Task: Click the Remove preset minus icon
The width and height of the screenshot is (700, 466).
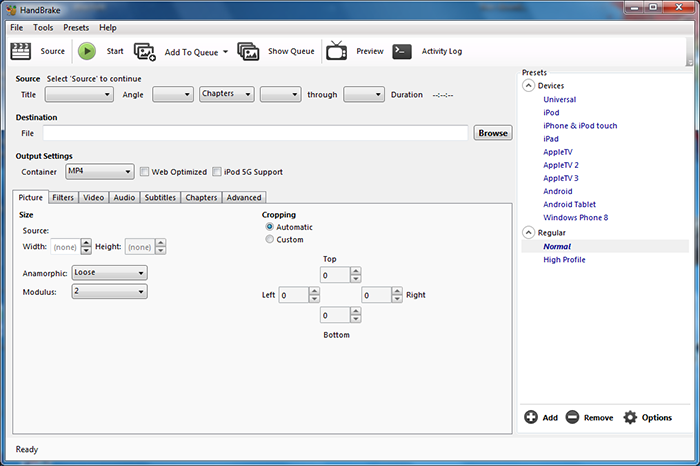Action: coord(572,417)
